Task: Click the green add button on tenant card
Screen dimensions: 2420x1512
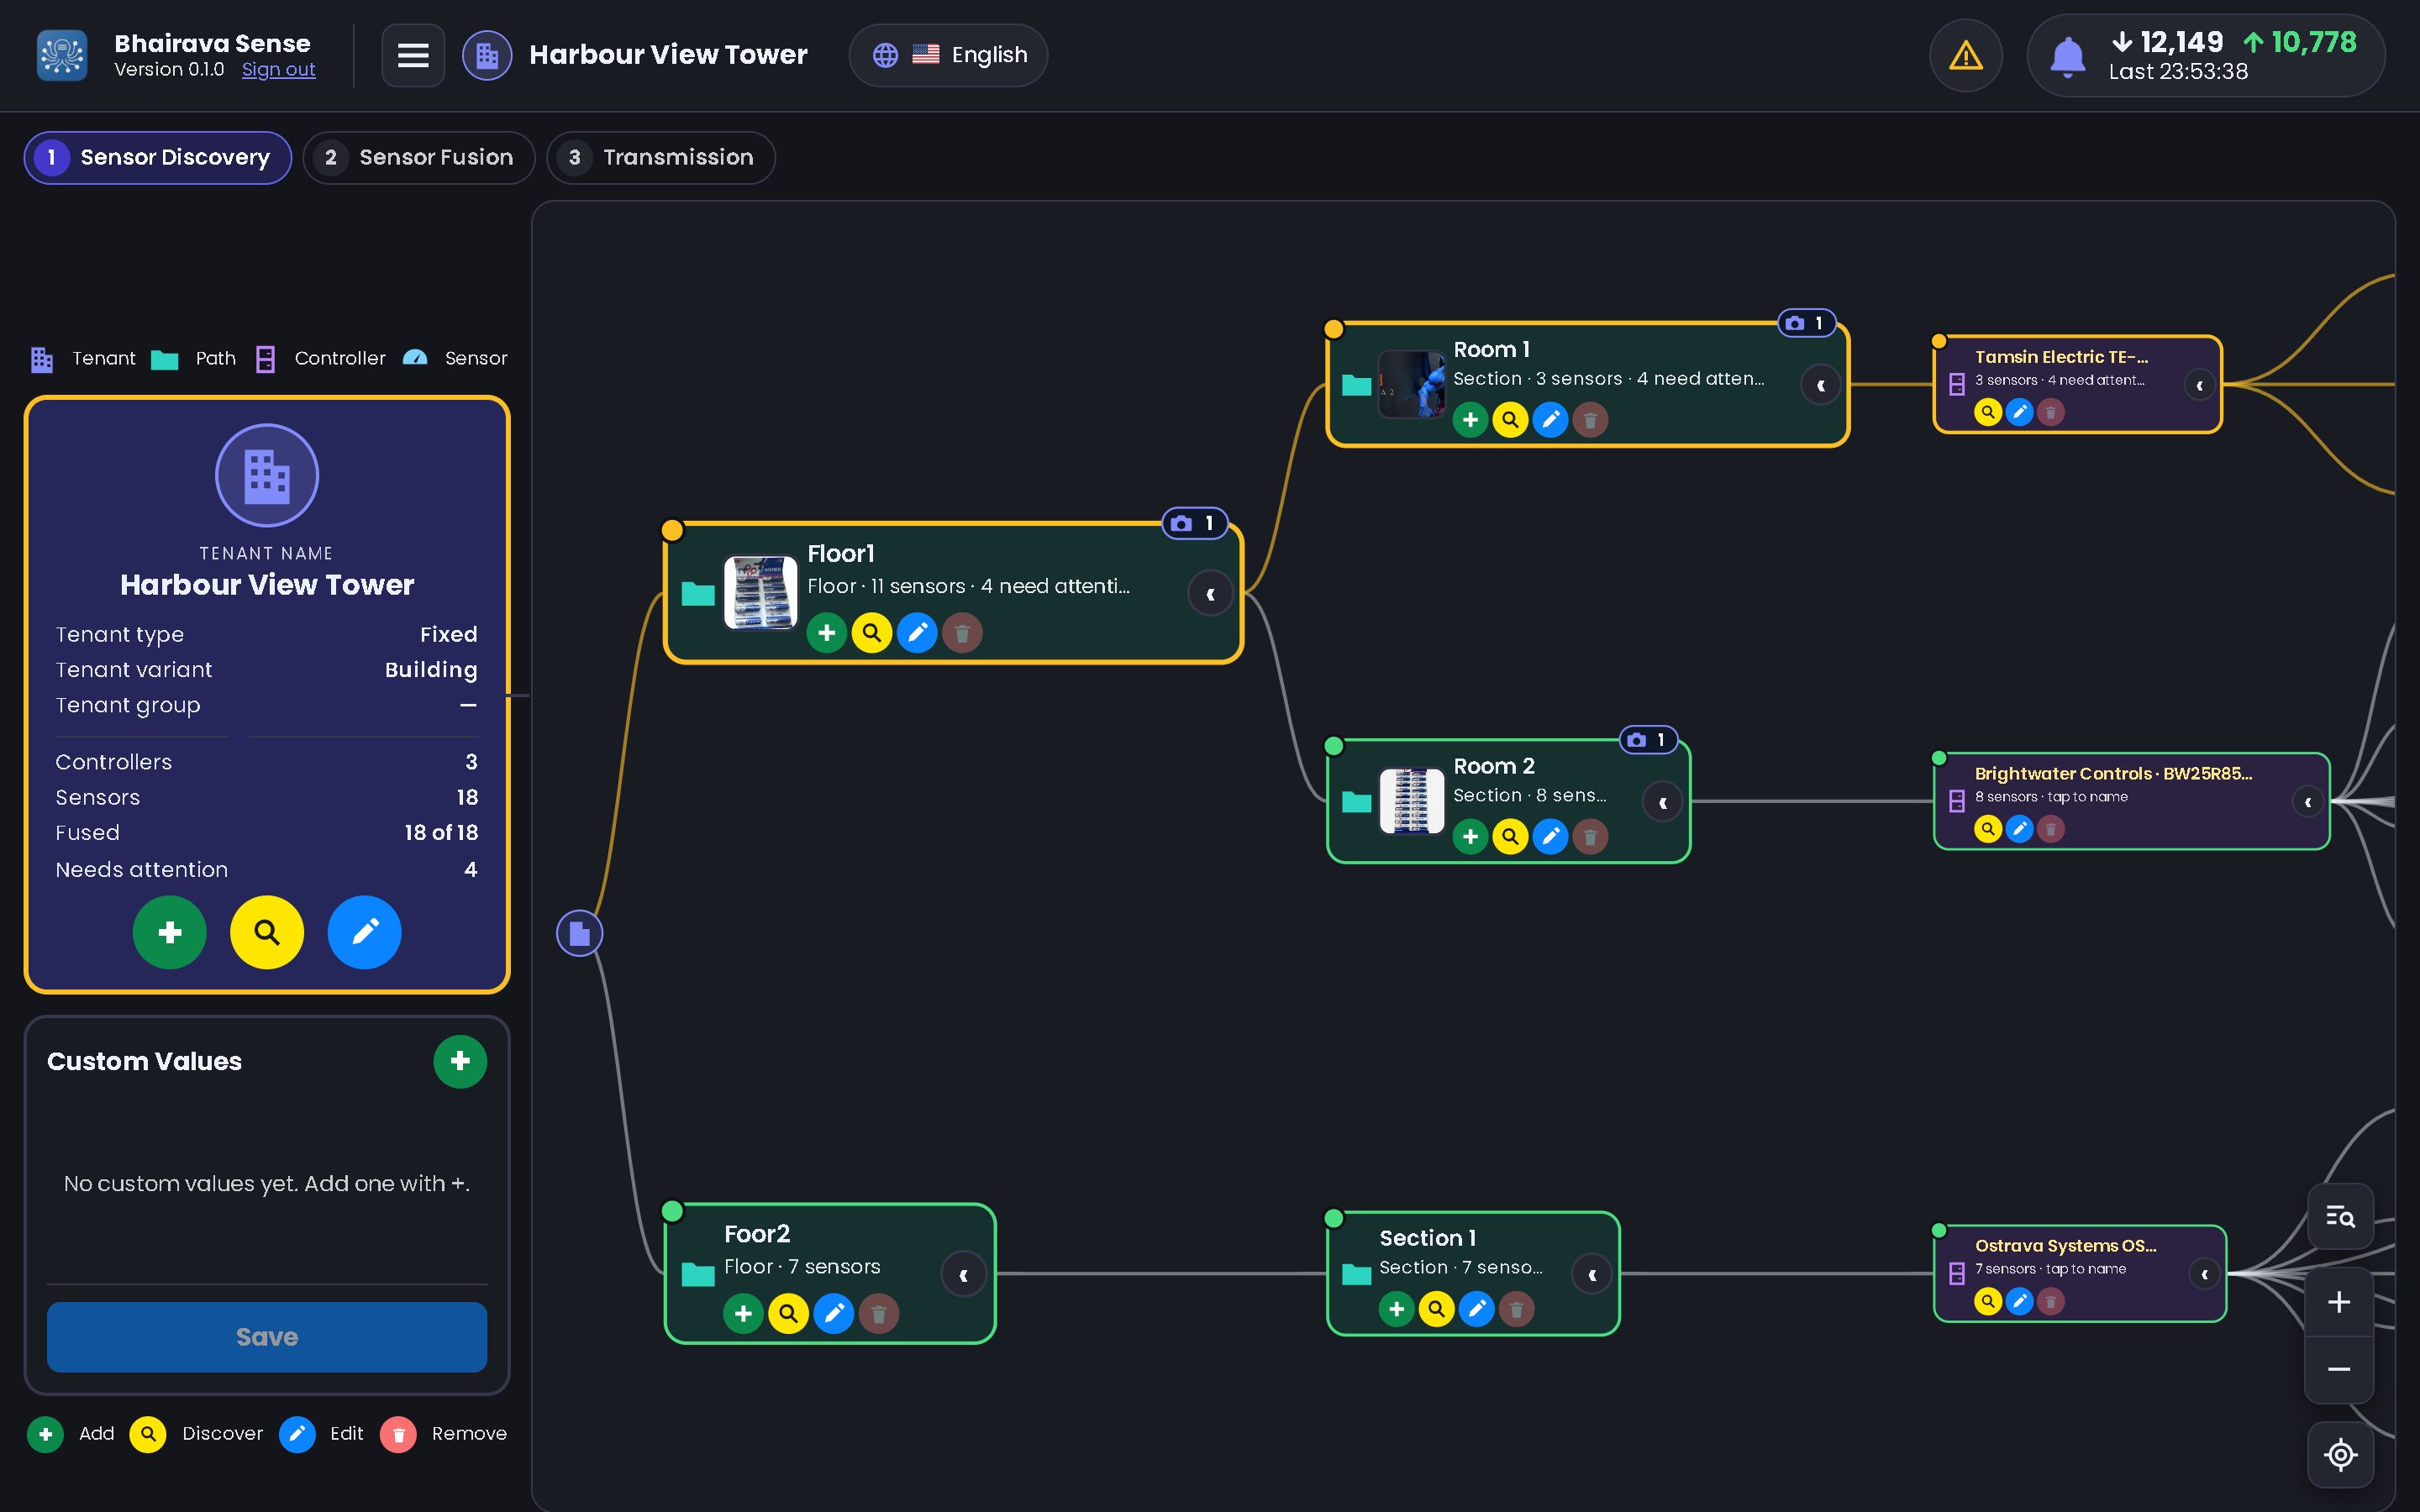Action: click(170, 932)
